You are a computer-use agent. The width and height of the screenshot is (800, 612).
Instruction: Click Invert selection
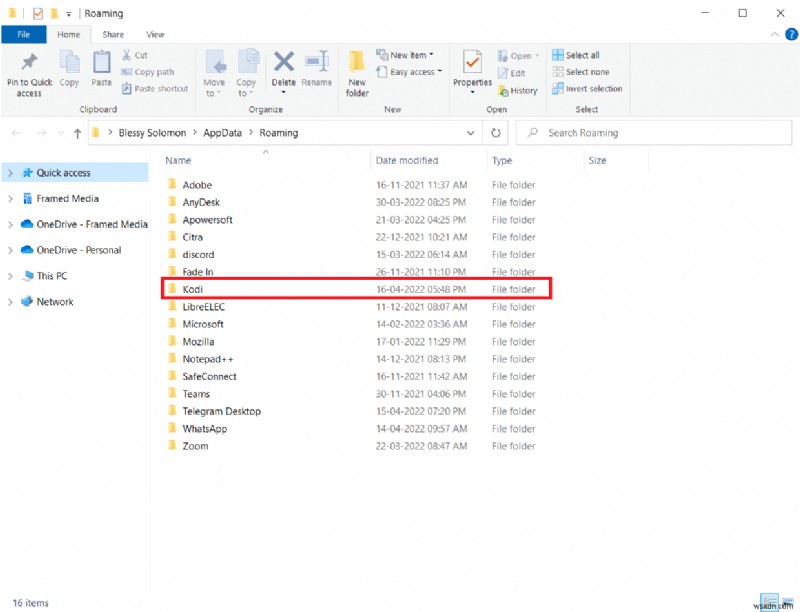pyautogui.click(x=587, y=89)
